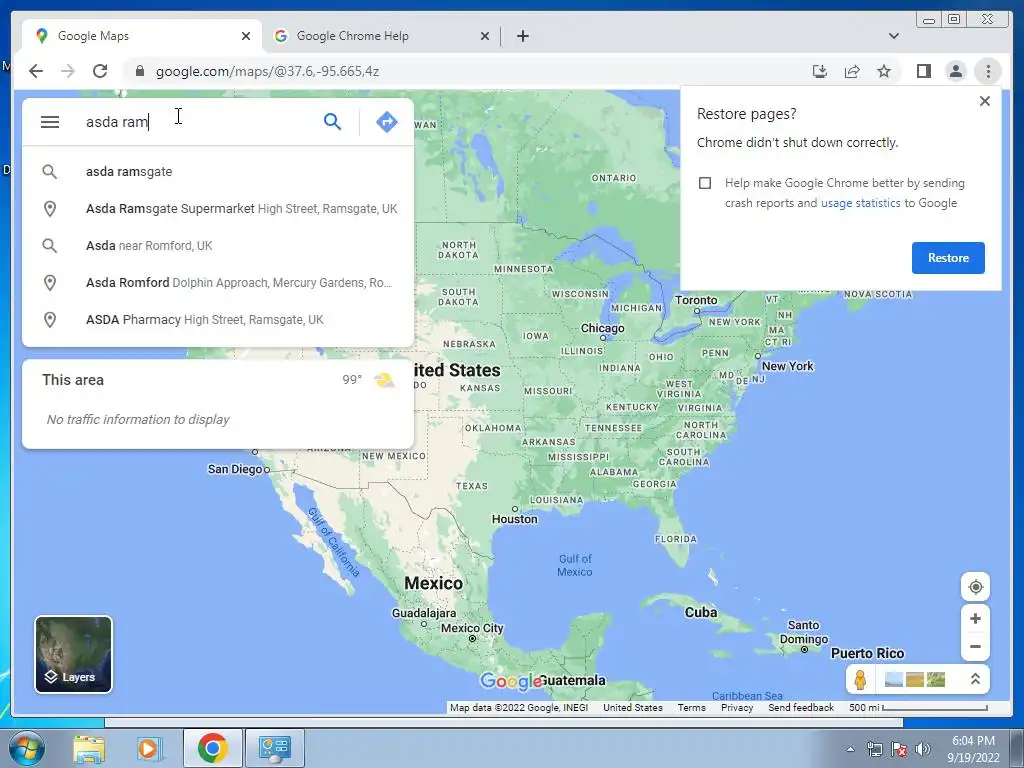Viewport: 1024px width, 768px height.
Task: Click the taskbar clock showing 6:04 PM
Action: click(x=973, y=749)
